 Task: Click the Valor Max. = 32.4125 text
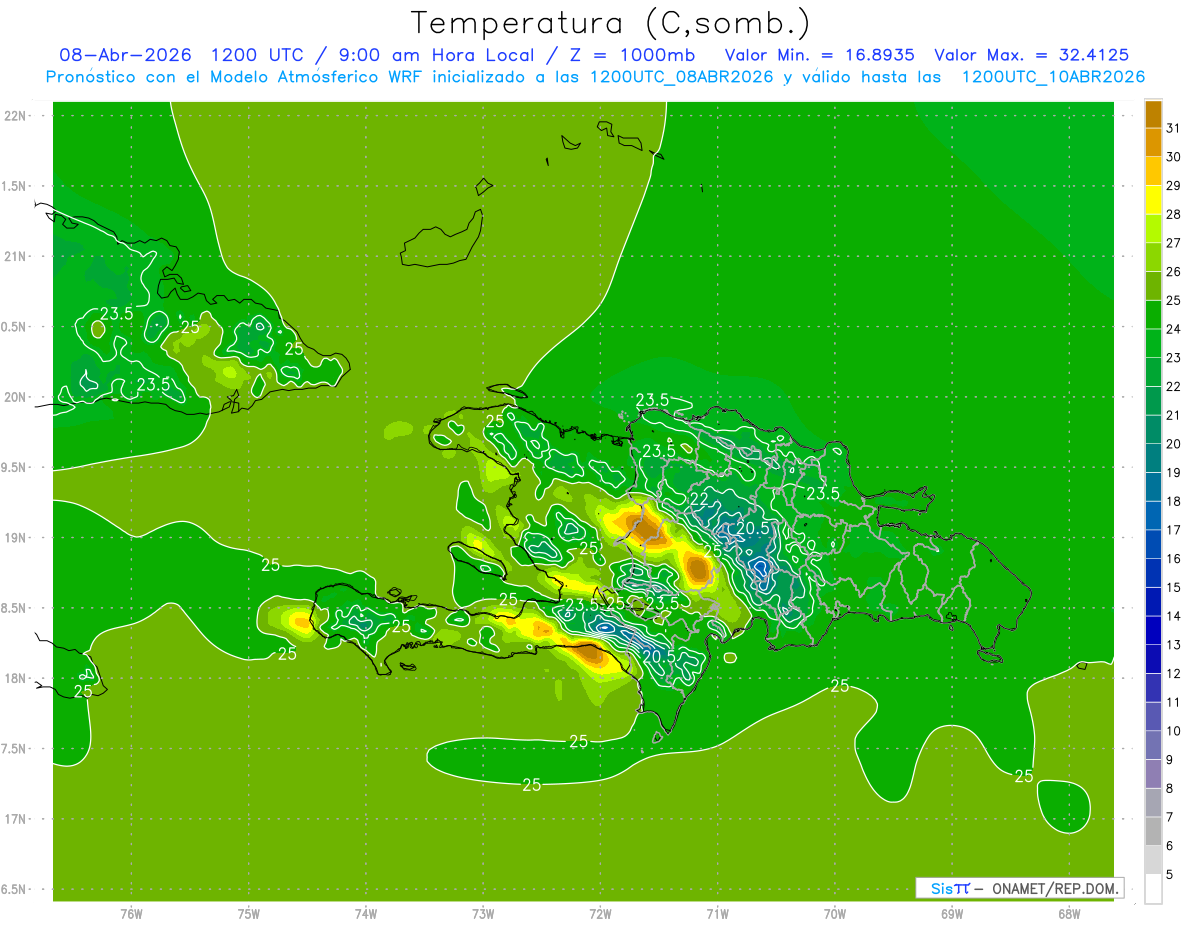click(1031, 55)
